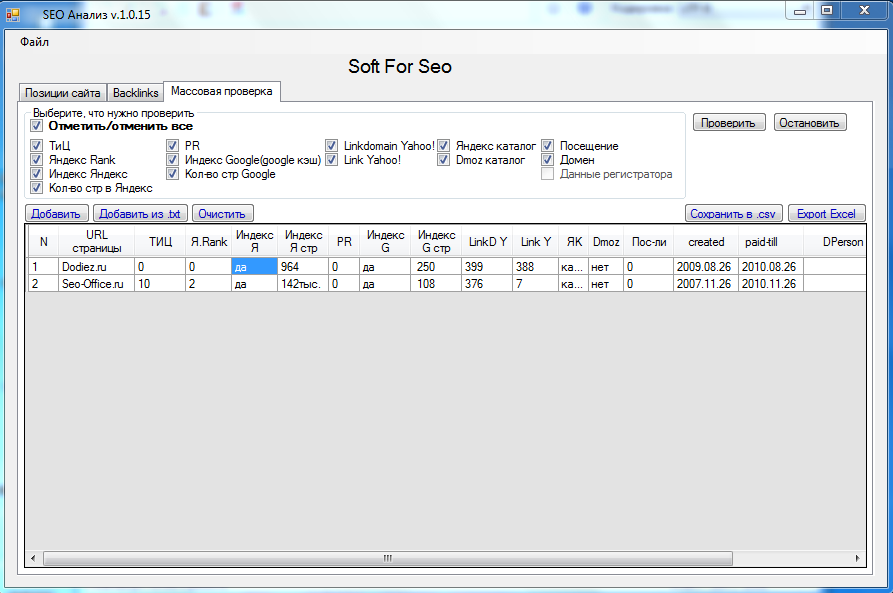Click the scroll right arrow of the table
The width and height of the screenshot is (893, 593).
point(857,558)
